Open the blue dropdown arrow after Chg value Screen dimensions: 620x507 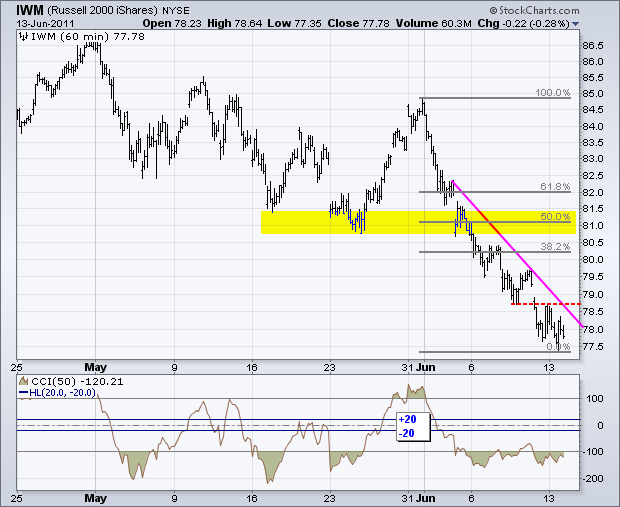click(575, 24)
